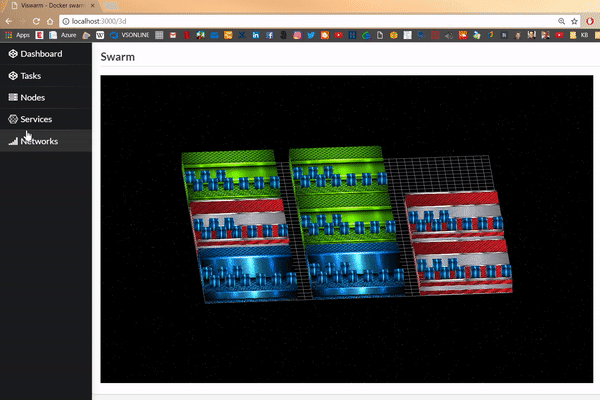Image resolution: width=600 pixels, height=400 pixels.
Task: Select the Viswarm - Docker swarm tab
Action: pyautogui.click(x=52, y=6)
